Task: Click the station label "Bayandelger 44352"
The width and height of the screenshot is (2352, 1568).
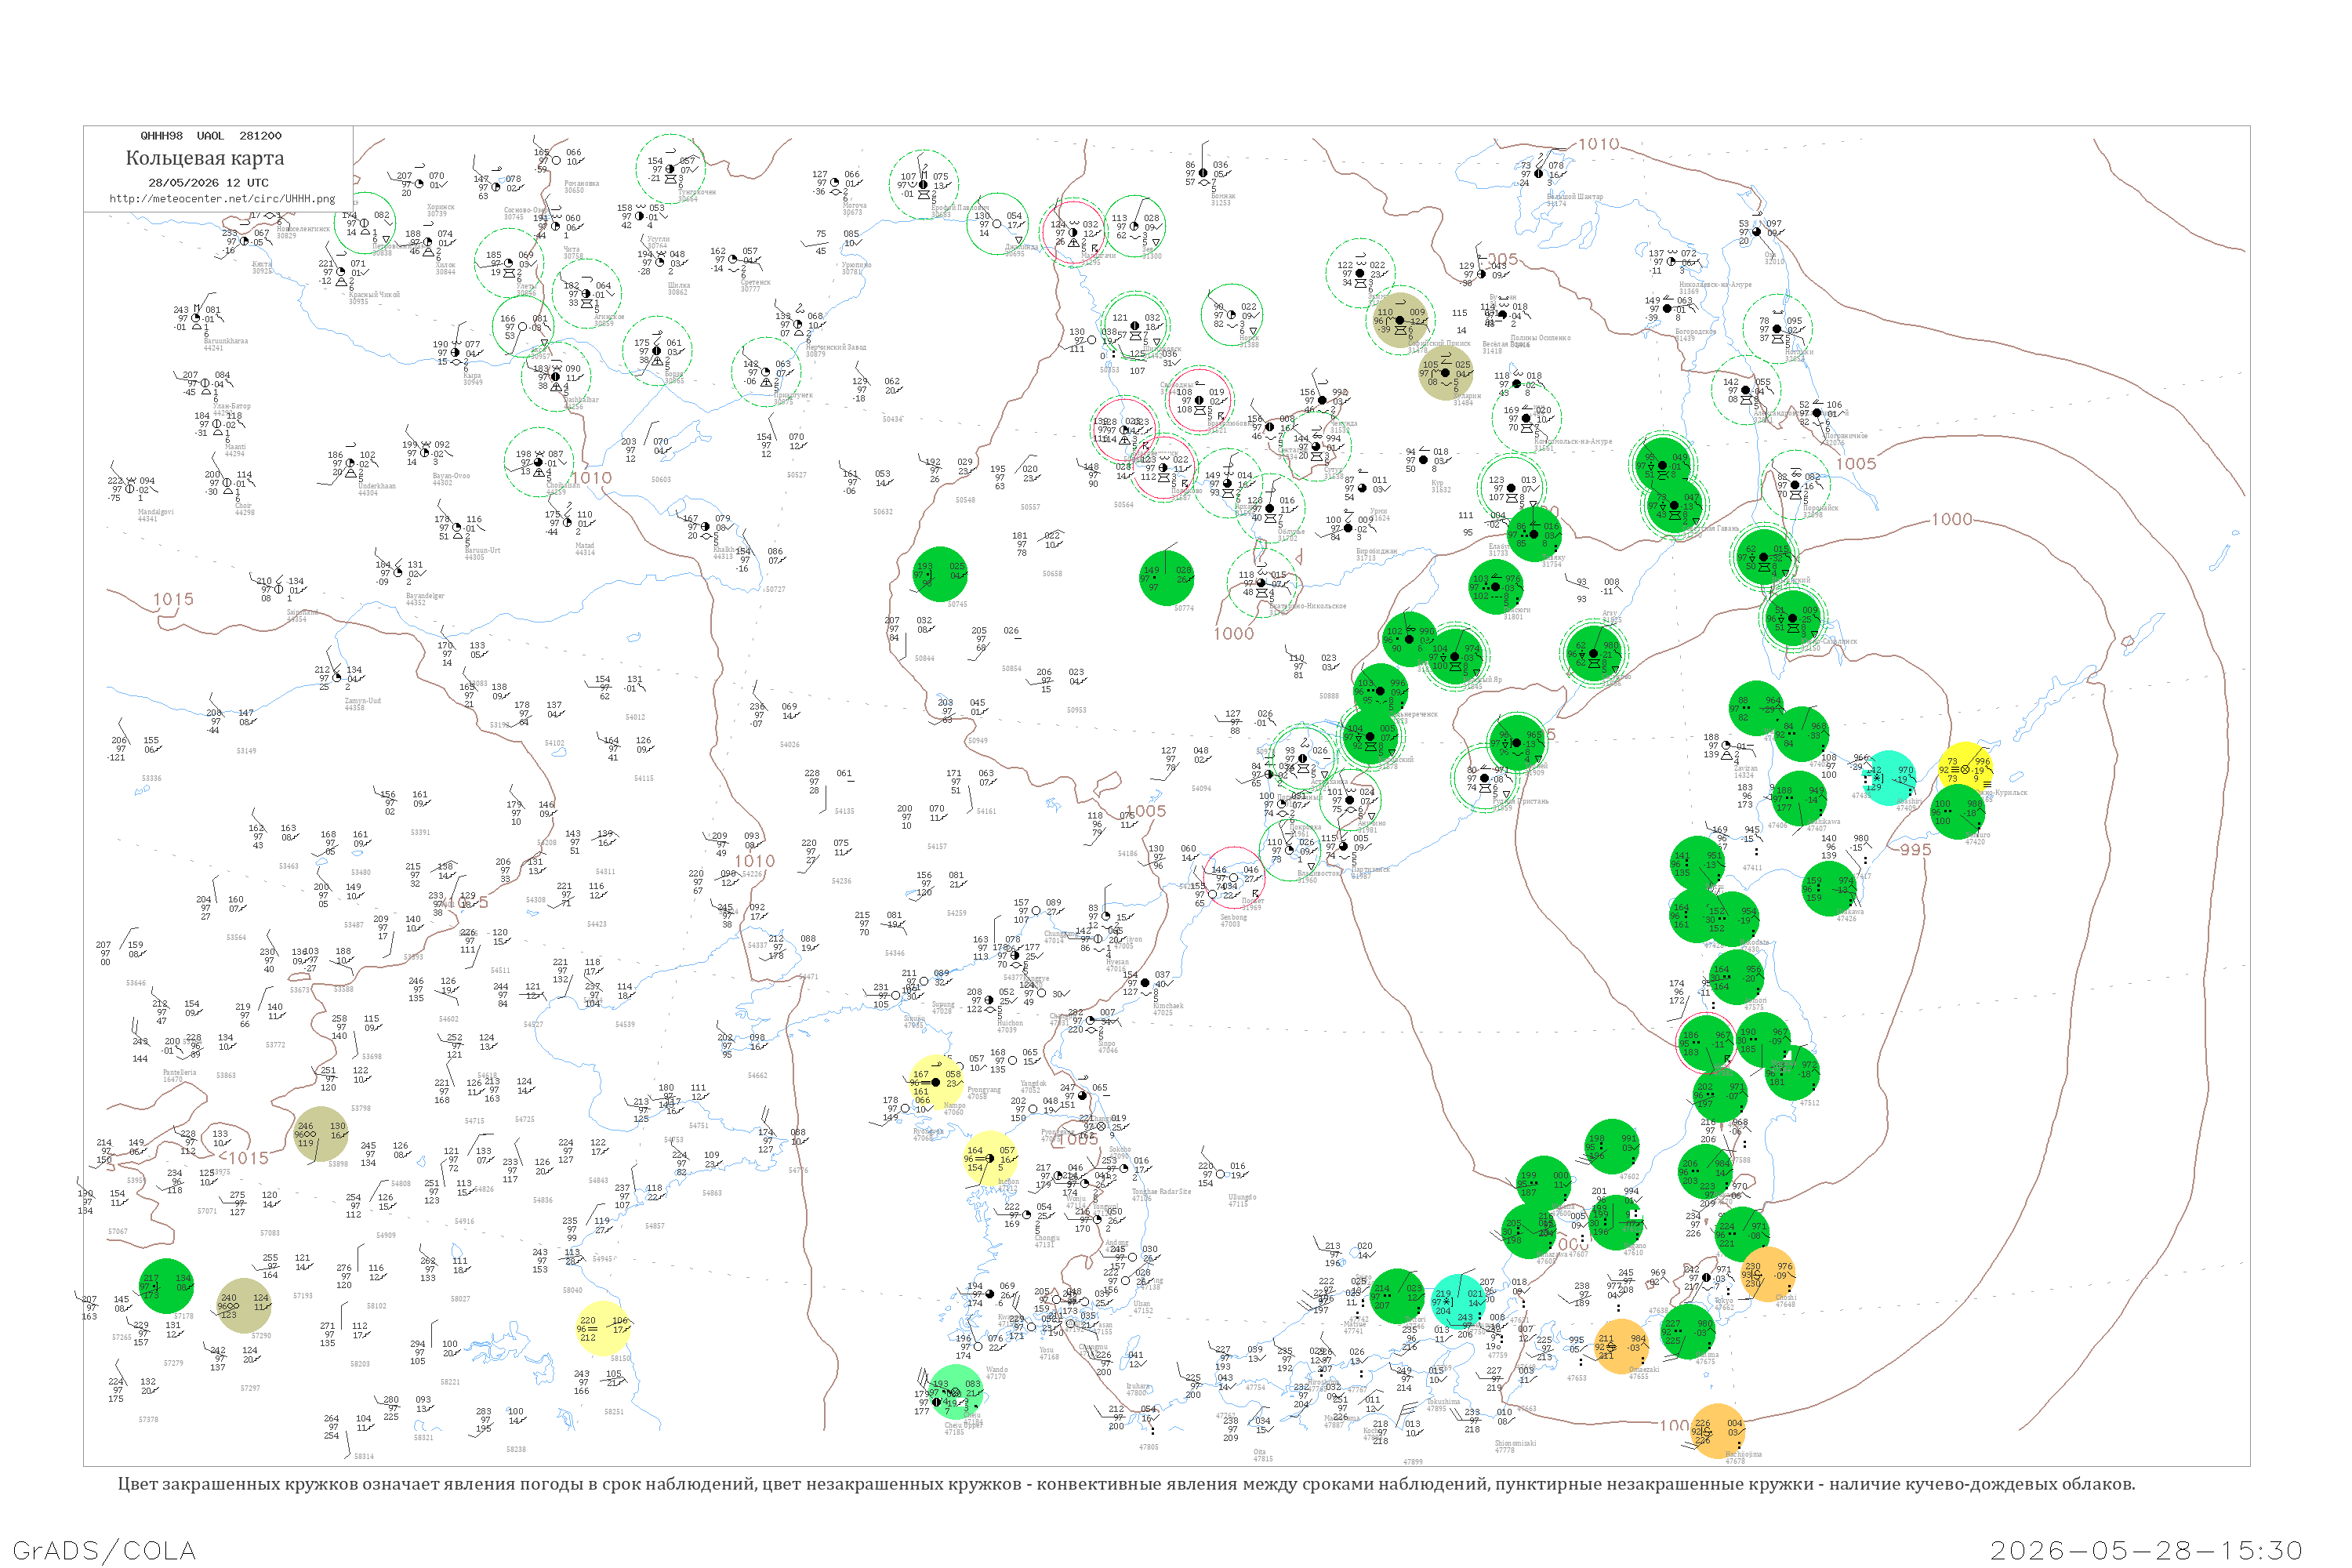Action: pos(425,599)
